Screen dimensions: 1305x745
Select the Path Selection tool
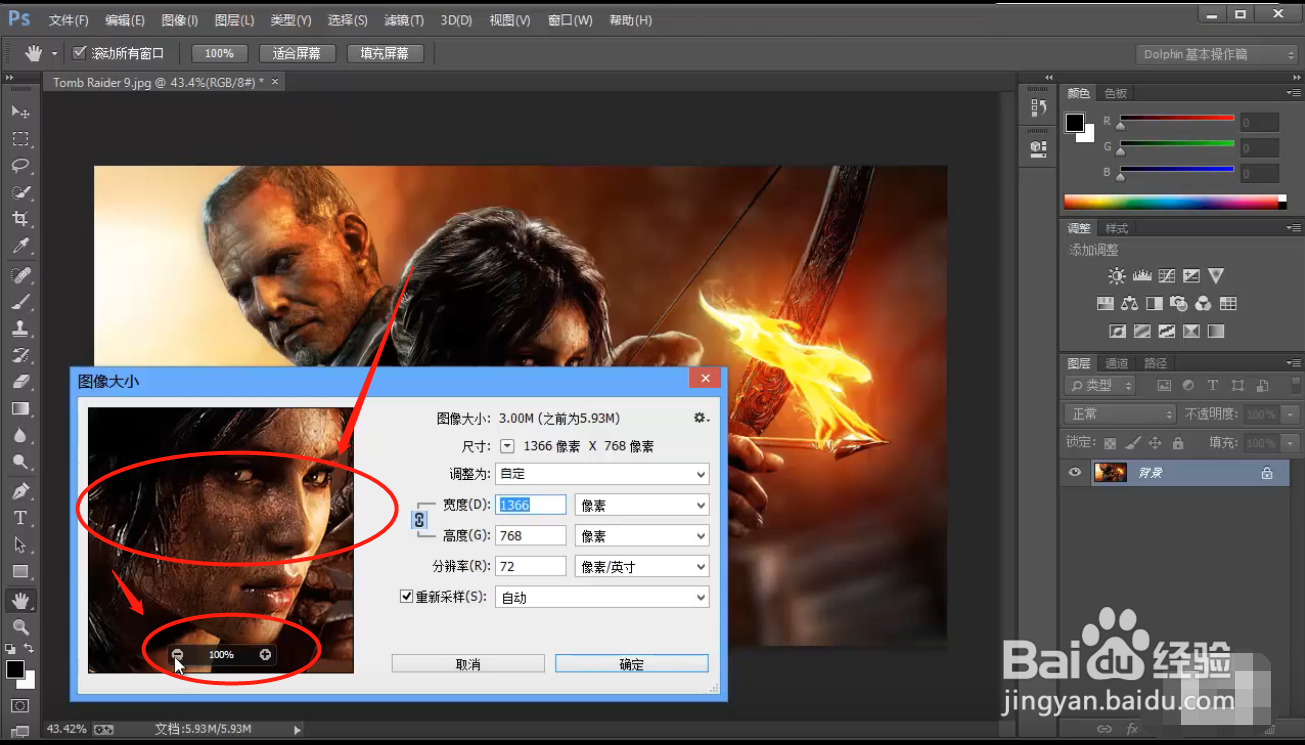[x=20, y=545]
